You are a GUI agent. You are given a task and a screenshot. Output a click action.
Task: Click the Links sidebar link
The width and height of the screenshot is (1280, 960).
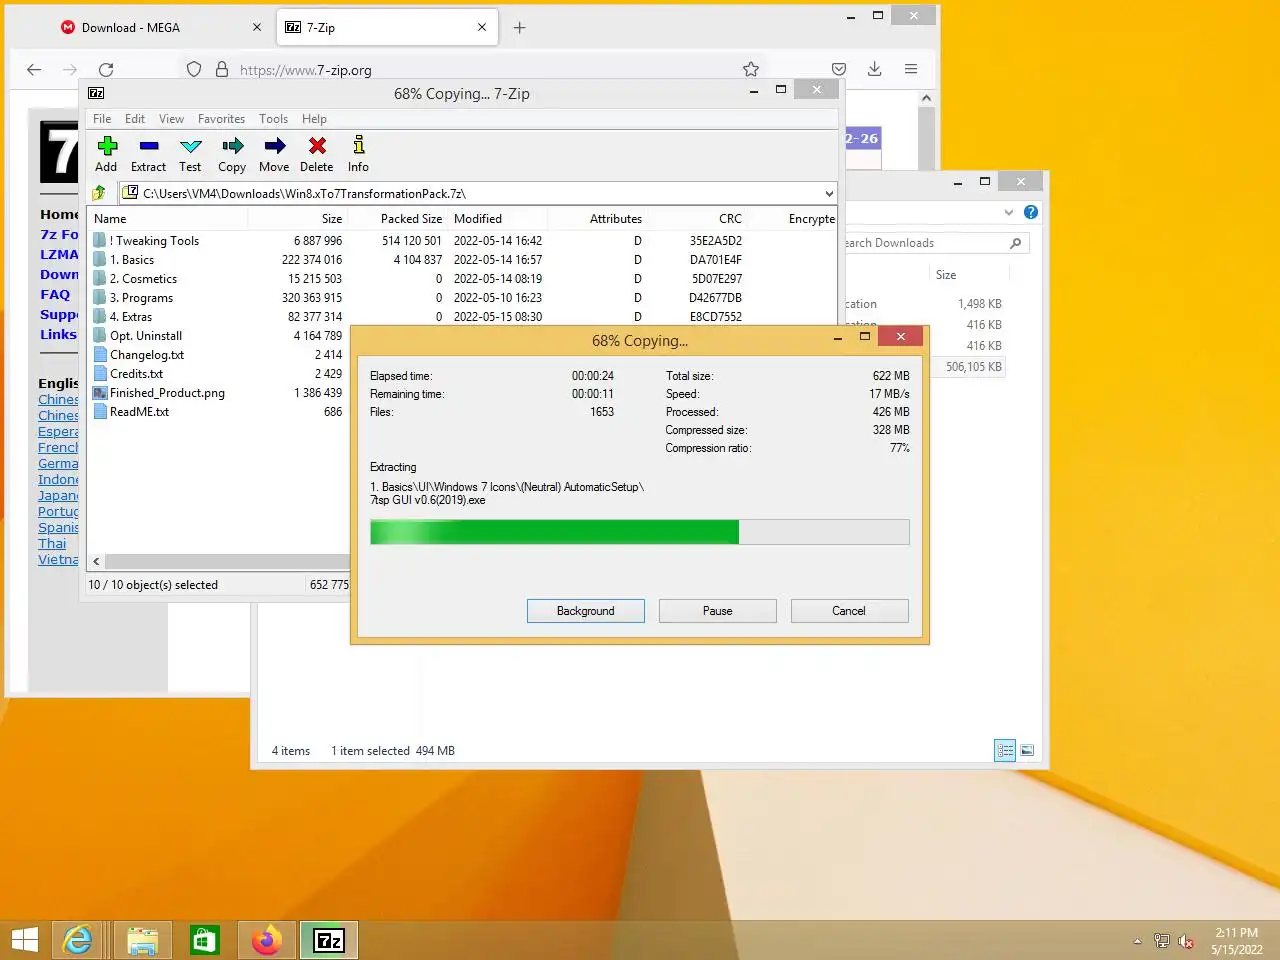point(58,334)
